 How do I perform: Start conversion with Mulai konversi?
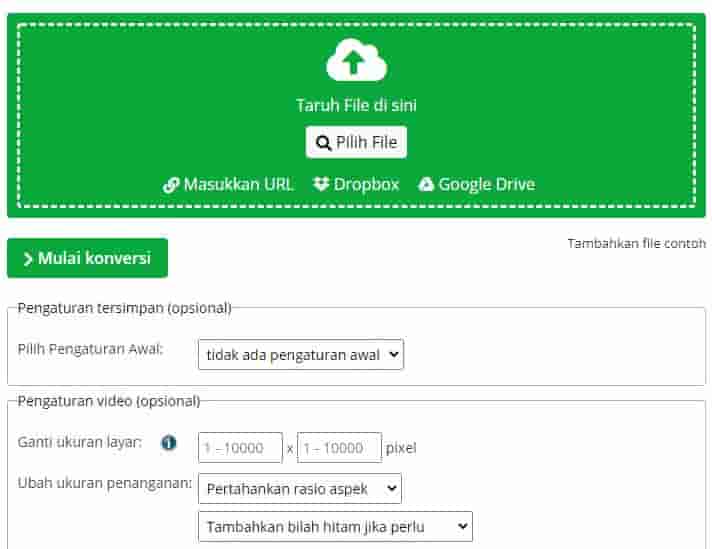pos(88,258)
